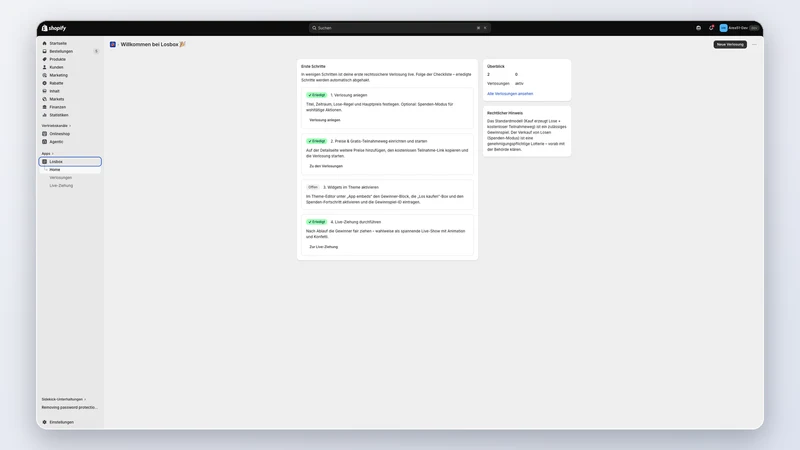Click the store avatar in top bar
The image size is (800, 450).
click(723, 28)
